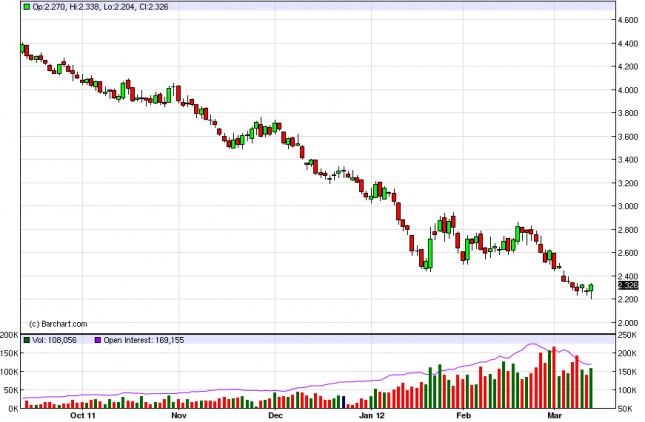Click the last green volume bar in March
The height and width of the screenshot is (422, 645).
pos(591,388)
